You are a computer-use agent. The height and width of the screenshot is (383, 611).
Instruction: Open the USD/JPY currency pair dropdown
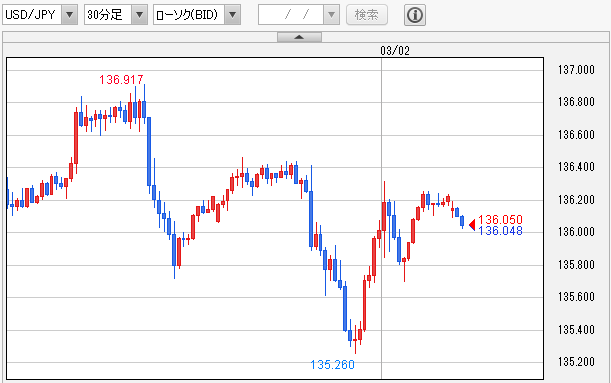(40, 15)
